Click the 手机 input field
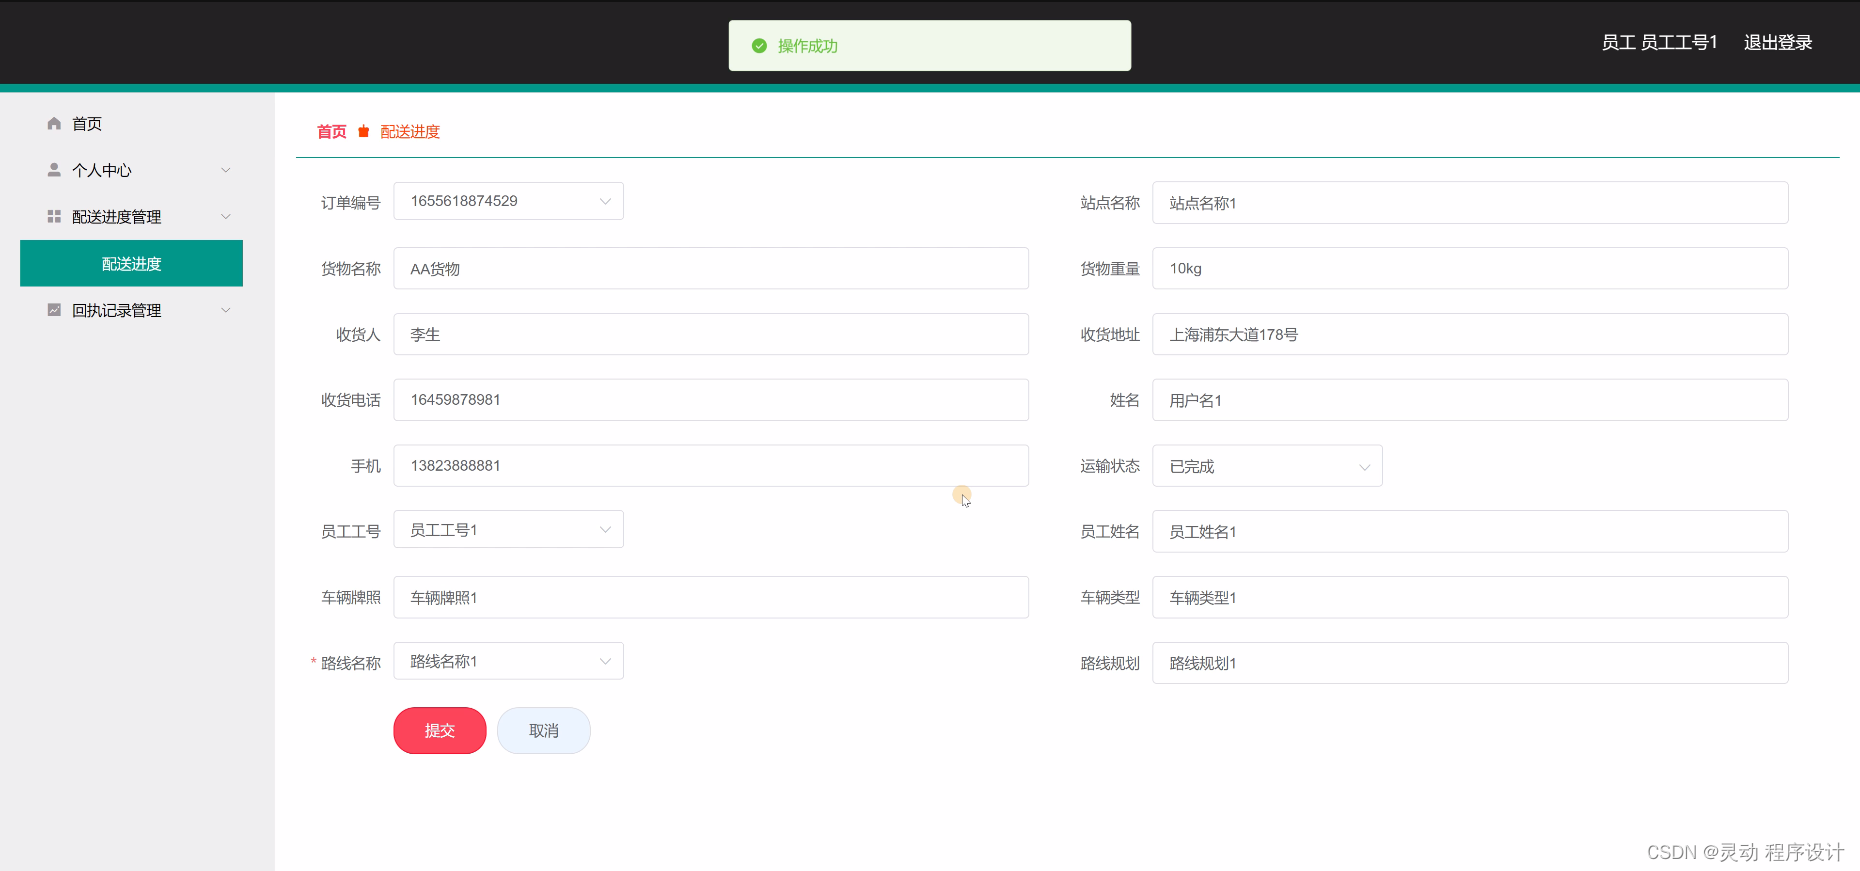 click(x=711, y=466)
